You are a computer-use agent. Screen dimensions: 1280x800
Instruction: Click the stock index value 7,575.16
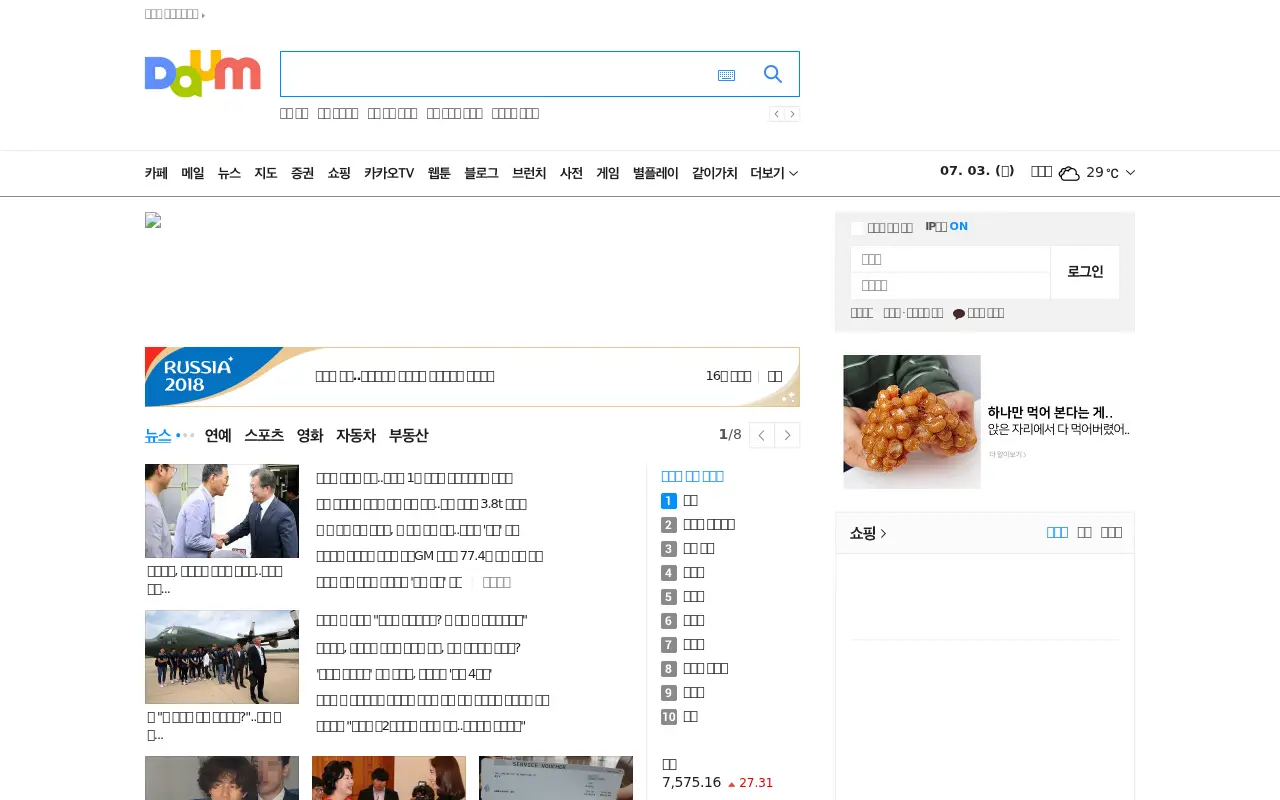691,782
